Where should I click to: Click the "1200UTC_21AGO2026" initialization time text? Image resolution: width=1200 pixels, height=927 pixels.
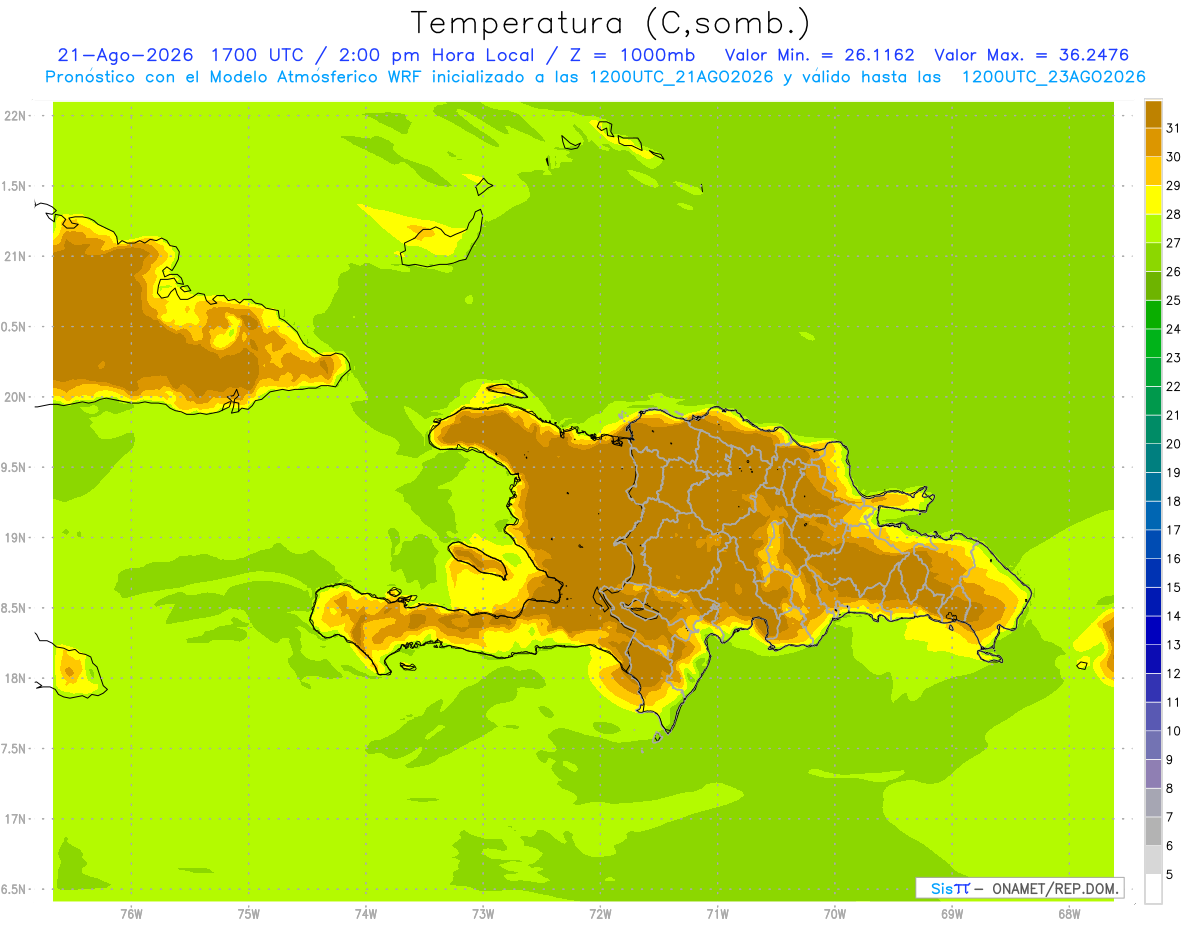pyautogui.click(x=680, y=77)
